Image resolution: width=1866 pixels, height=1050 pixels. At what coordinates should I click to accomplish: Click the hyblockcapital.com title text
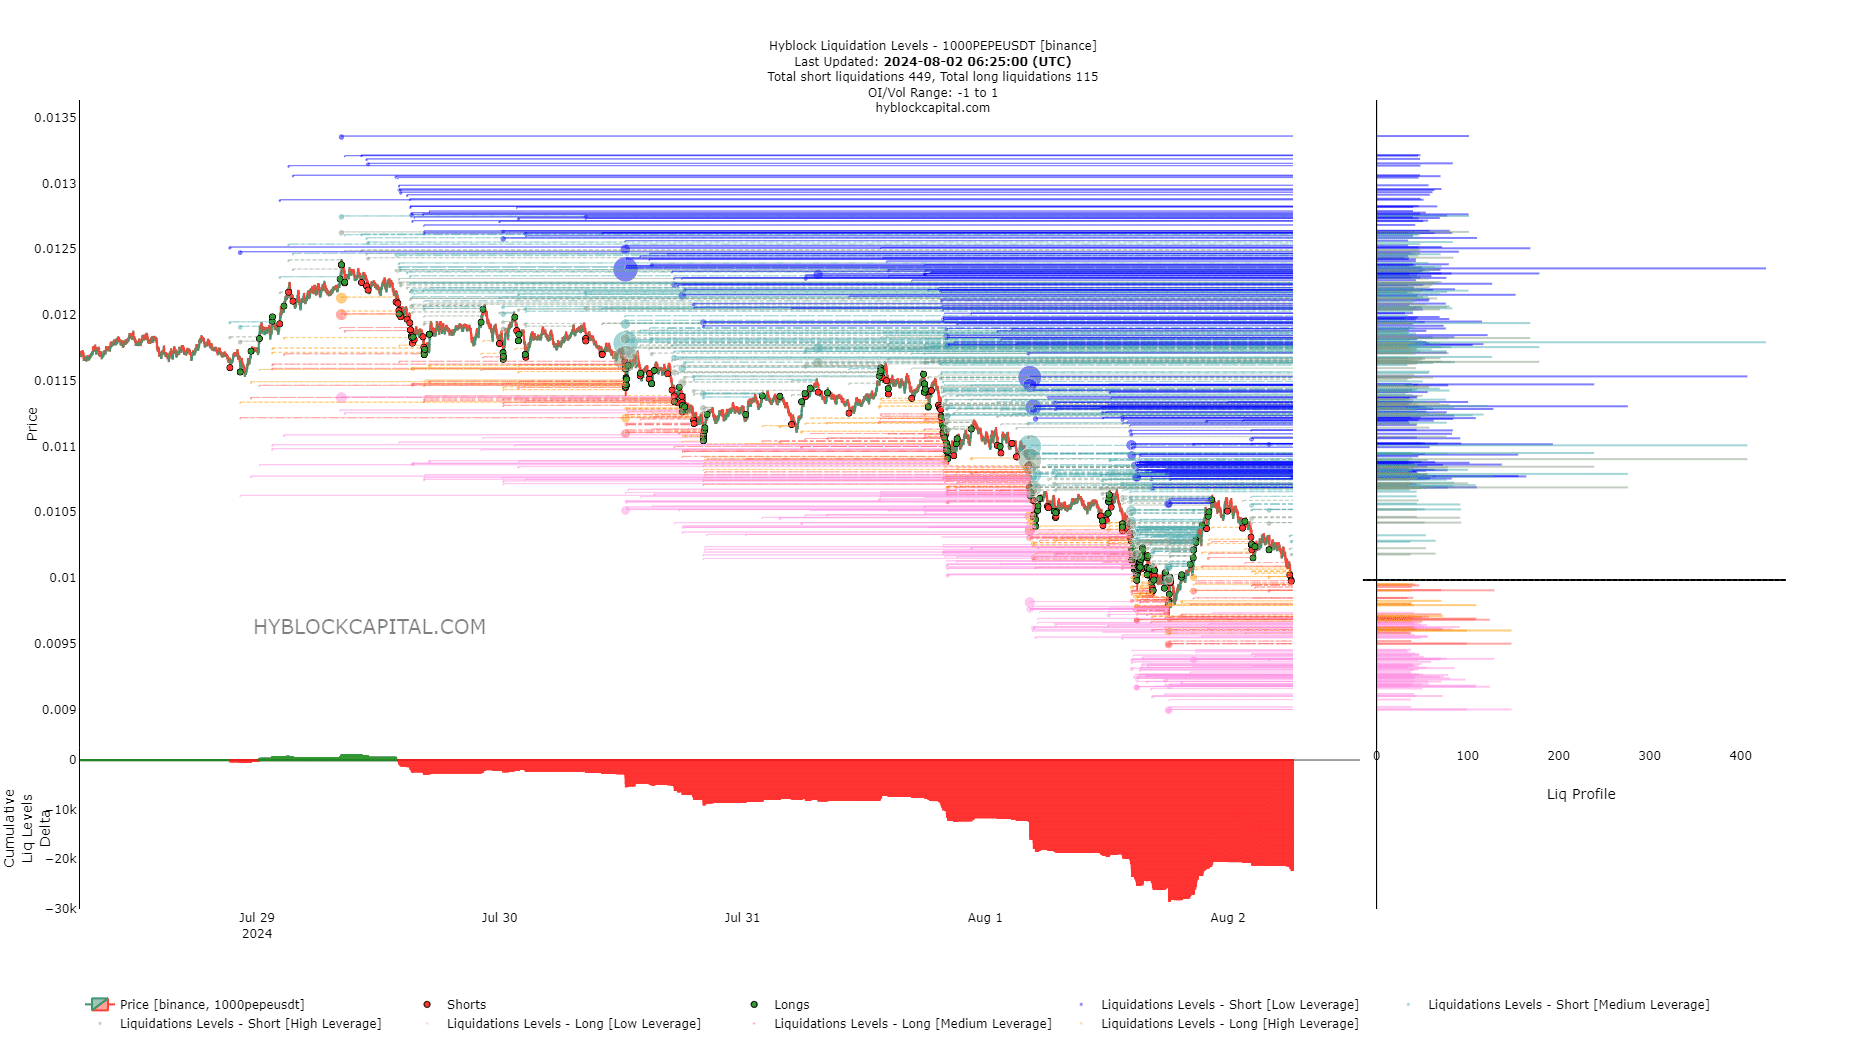click(x=932, y=108)
